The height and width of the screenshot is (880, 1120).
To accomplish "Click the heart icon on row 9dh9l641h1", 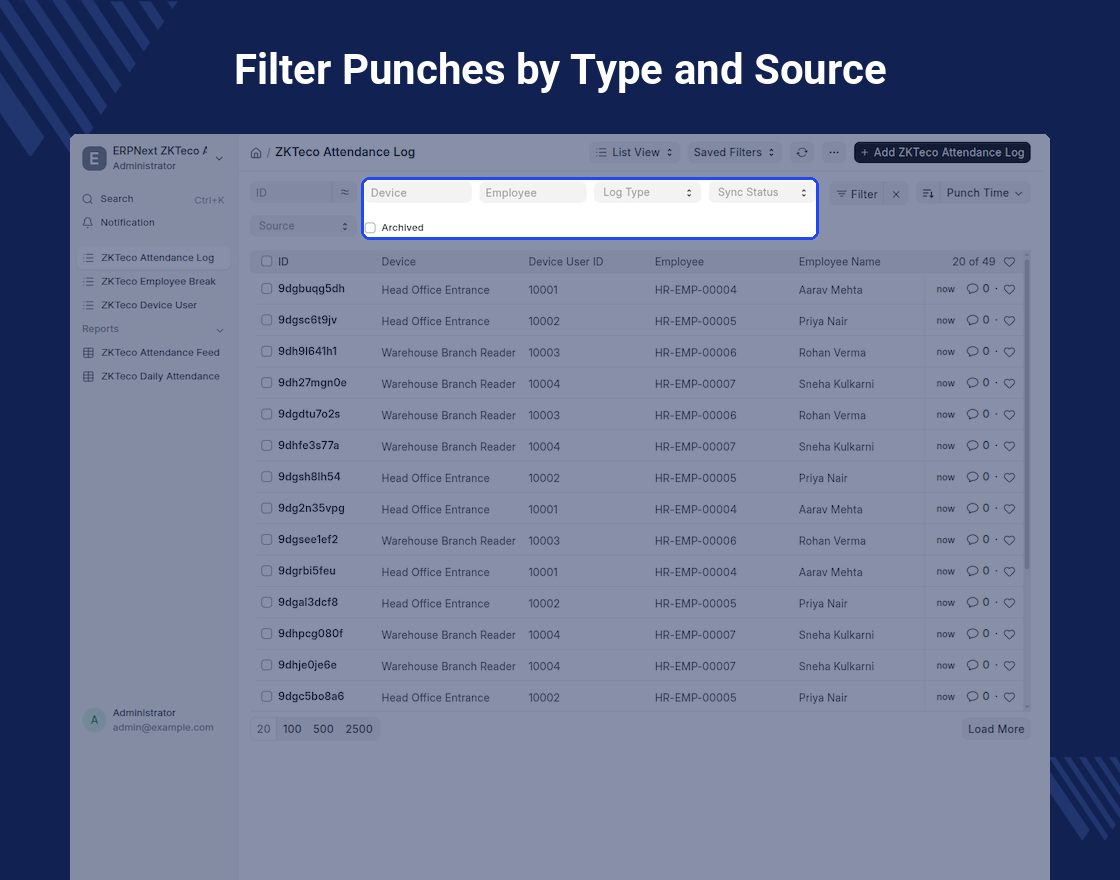I will click(1009, 352).
